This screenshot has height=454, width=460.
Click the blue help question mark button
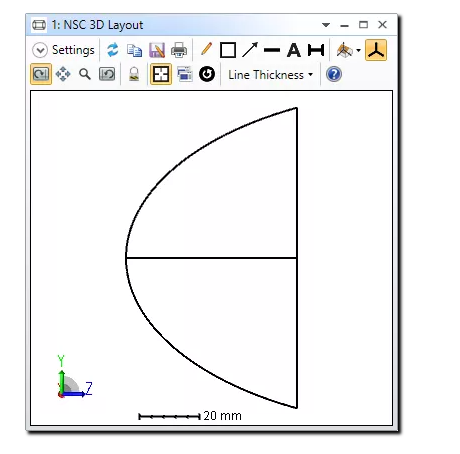coord(334,74)
